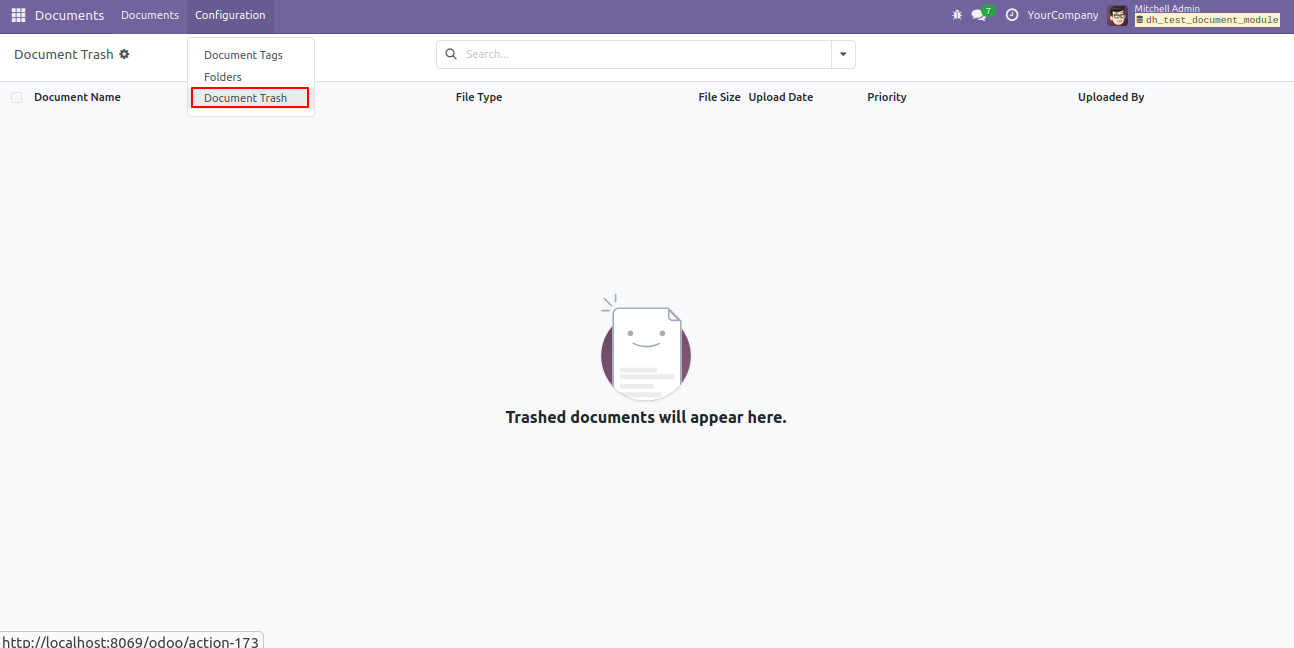Screen dimensions: 1294x648
Task: Choose Folders in the Configuration dropdown
Action: click(223, 77)
